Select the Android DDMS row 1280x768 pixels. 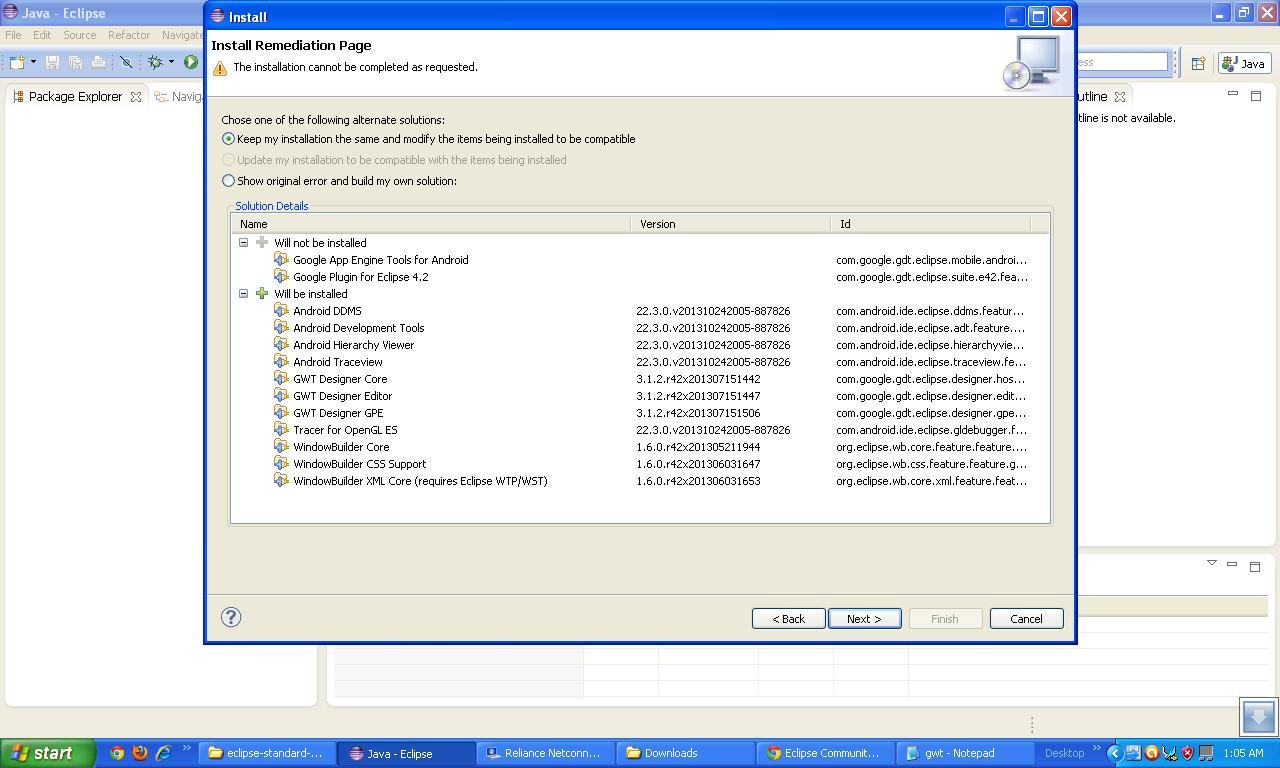[640, 311]
